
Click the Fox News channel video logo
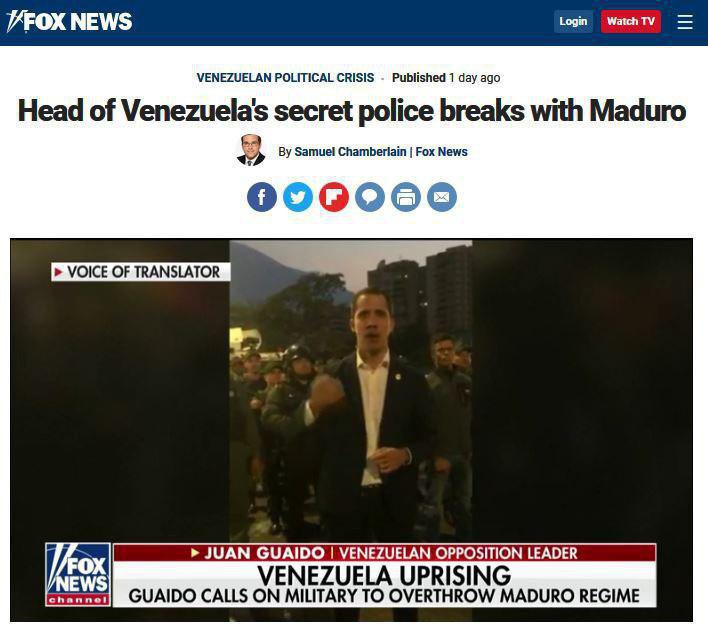click(78, 575)
